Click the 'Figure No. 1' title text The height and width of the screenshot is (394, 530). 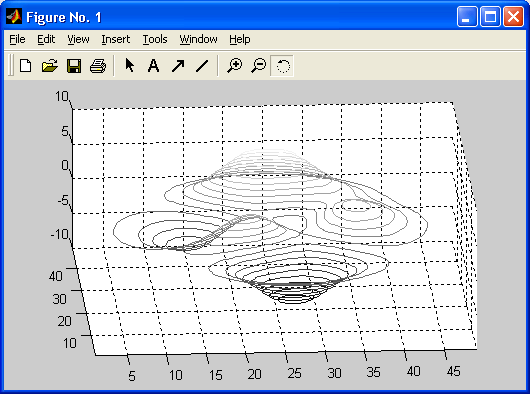[x=64, y=17]
